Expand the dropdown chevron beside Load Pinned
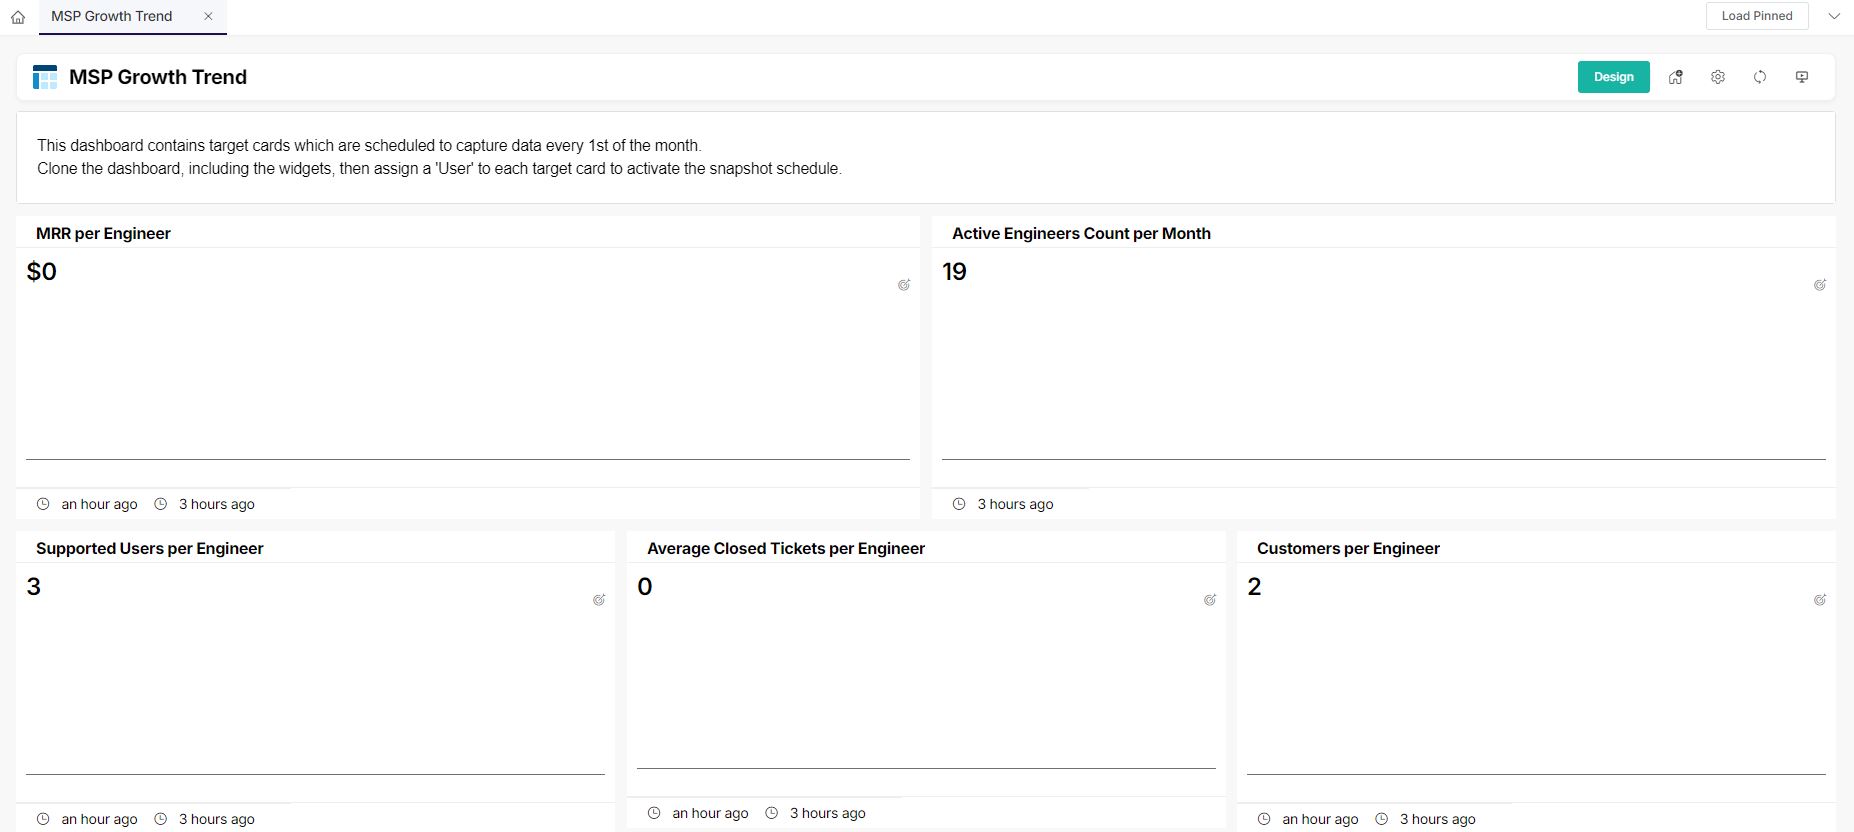Image resolution: width=1854 pixels, height=832 pixels. coord(1834,16)
